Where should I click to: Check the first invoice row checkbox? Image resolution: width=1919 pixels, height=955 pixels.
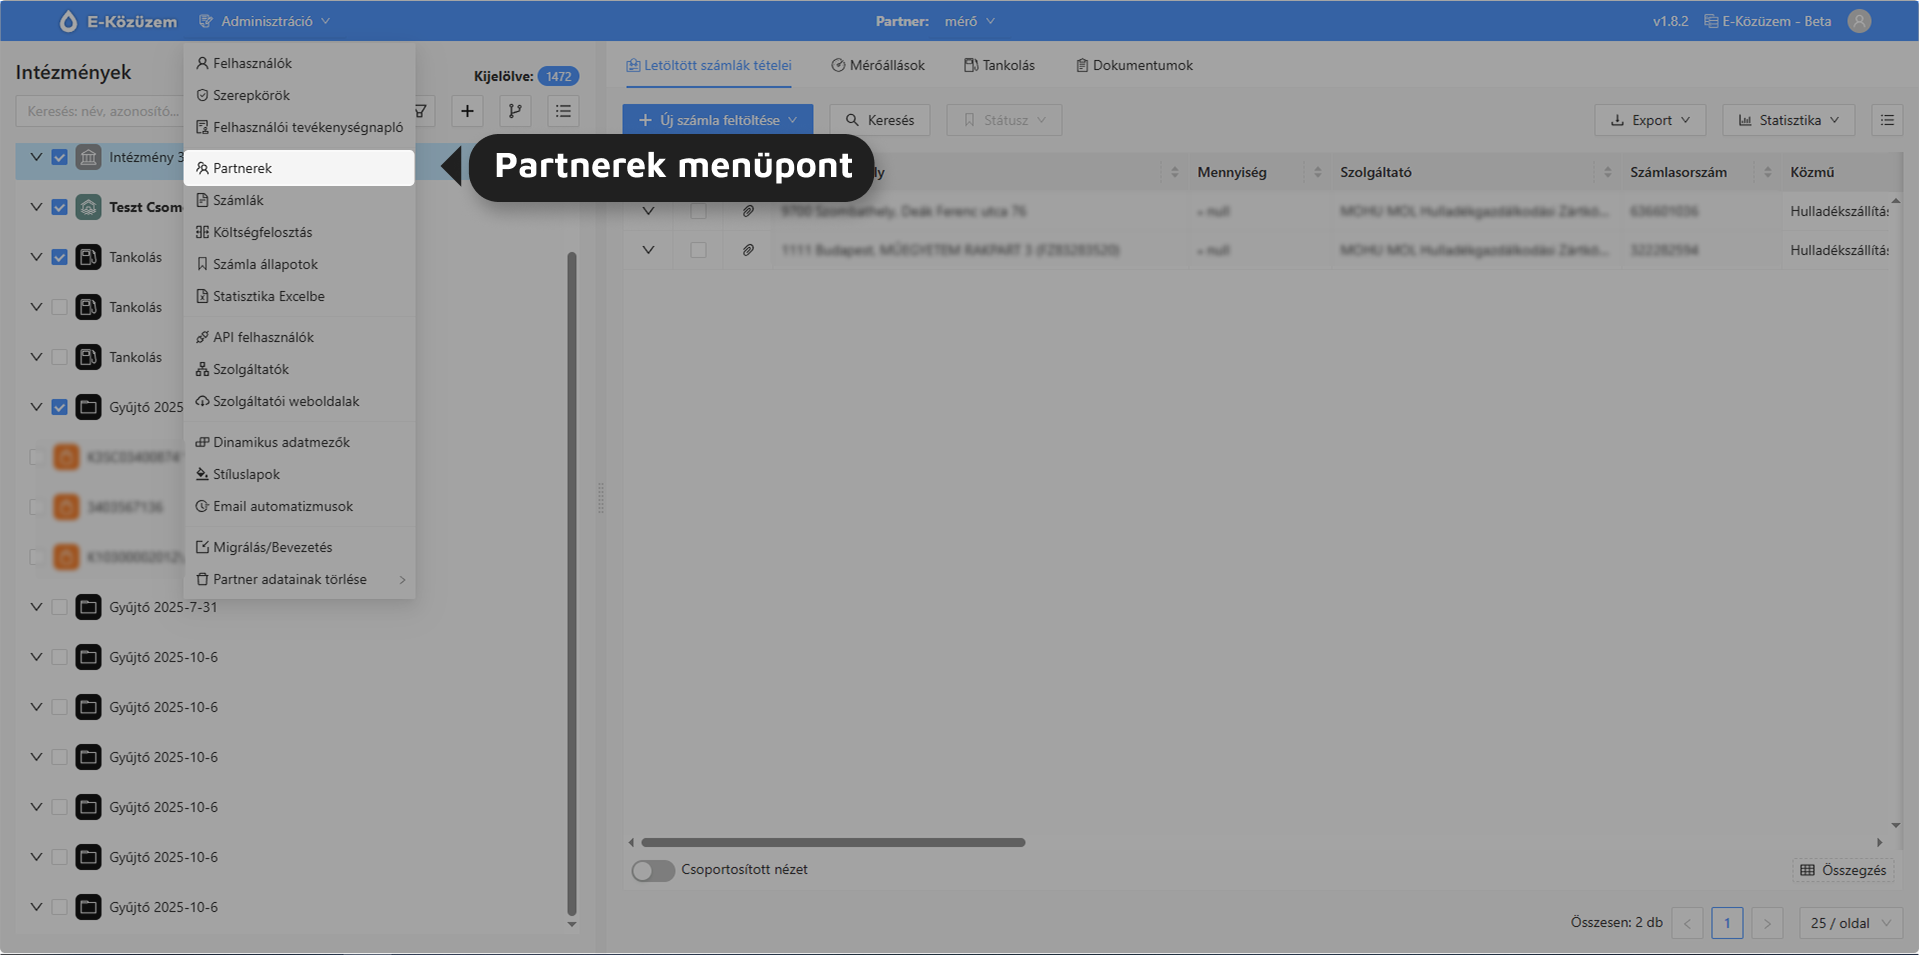698,211
